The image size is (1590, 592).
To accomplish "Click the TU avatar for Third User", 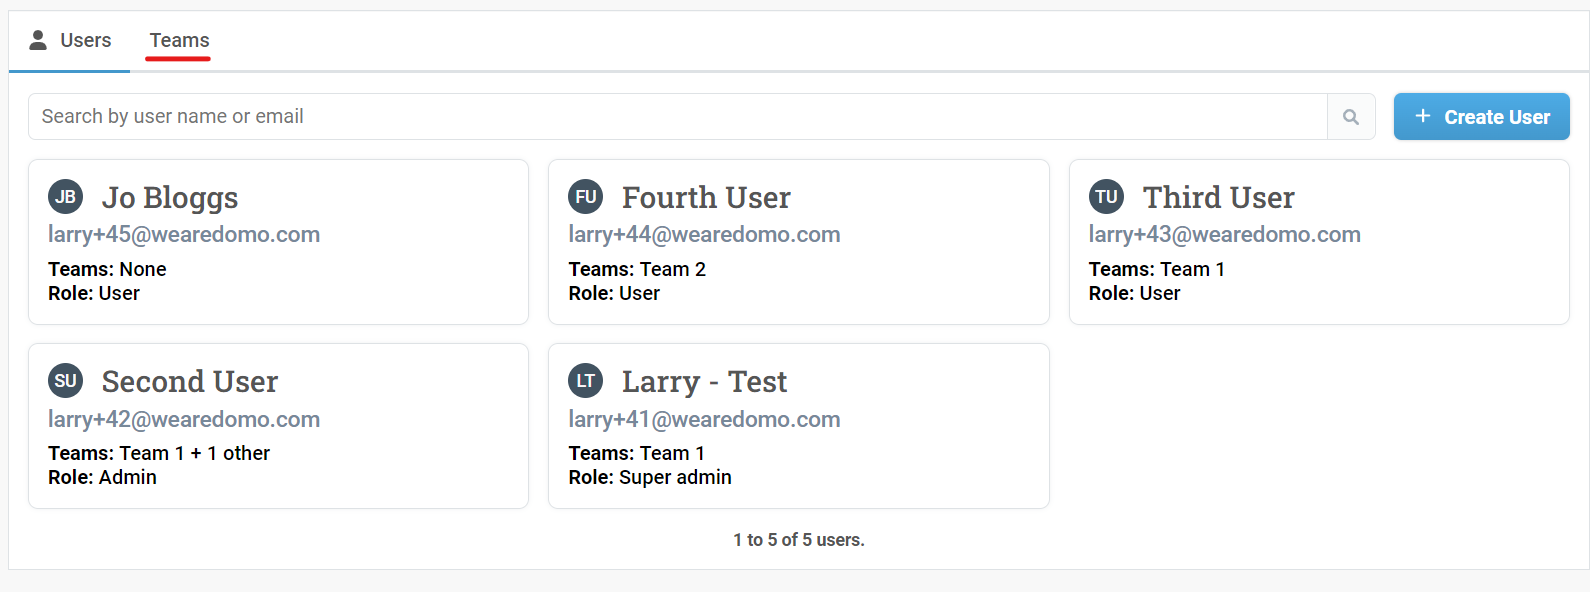I will 1106,197.
